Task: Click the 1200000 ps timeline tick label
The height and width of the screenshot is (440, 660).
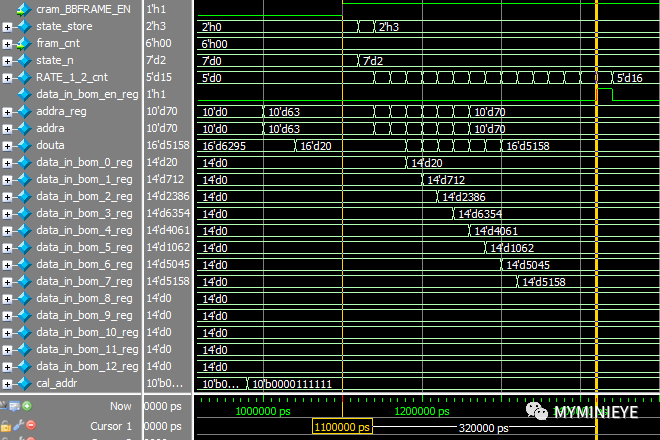Action: tap(422, 411)
